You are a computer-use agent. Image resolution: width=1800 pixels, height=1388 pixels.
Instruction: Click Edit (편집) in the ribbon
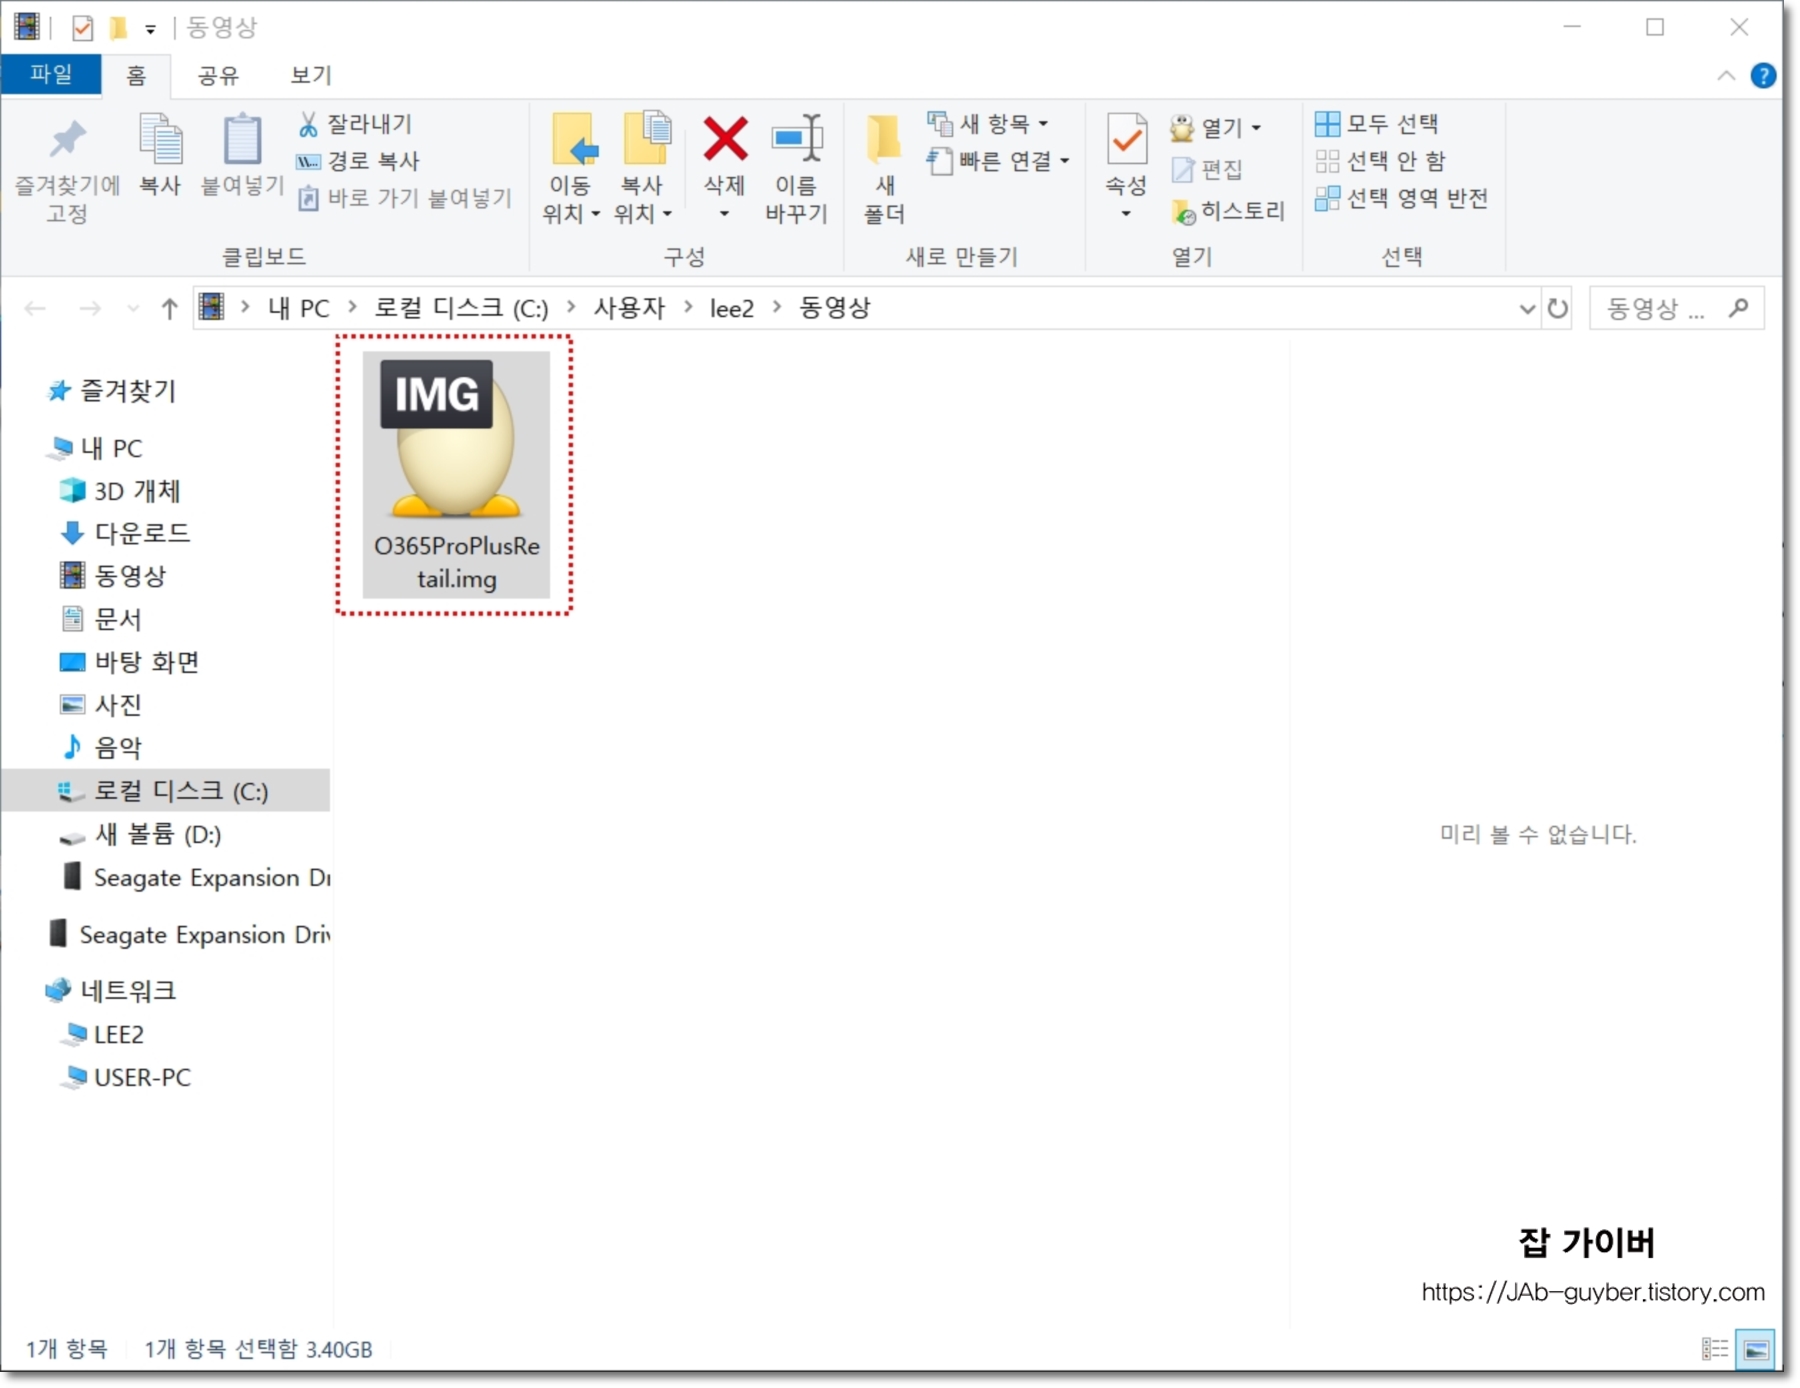click(1207, 169)
